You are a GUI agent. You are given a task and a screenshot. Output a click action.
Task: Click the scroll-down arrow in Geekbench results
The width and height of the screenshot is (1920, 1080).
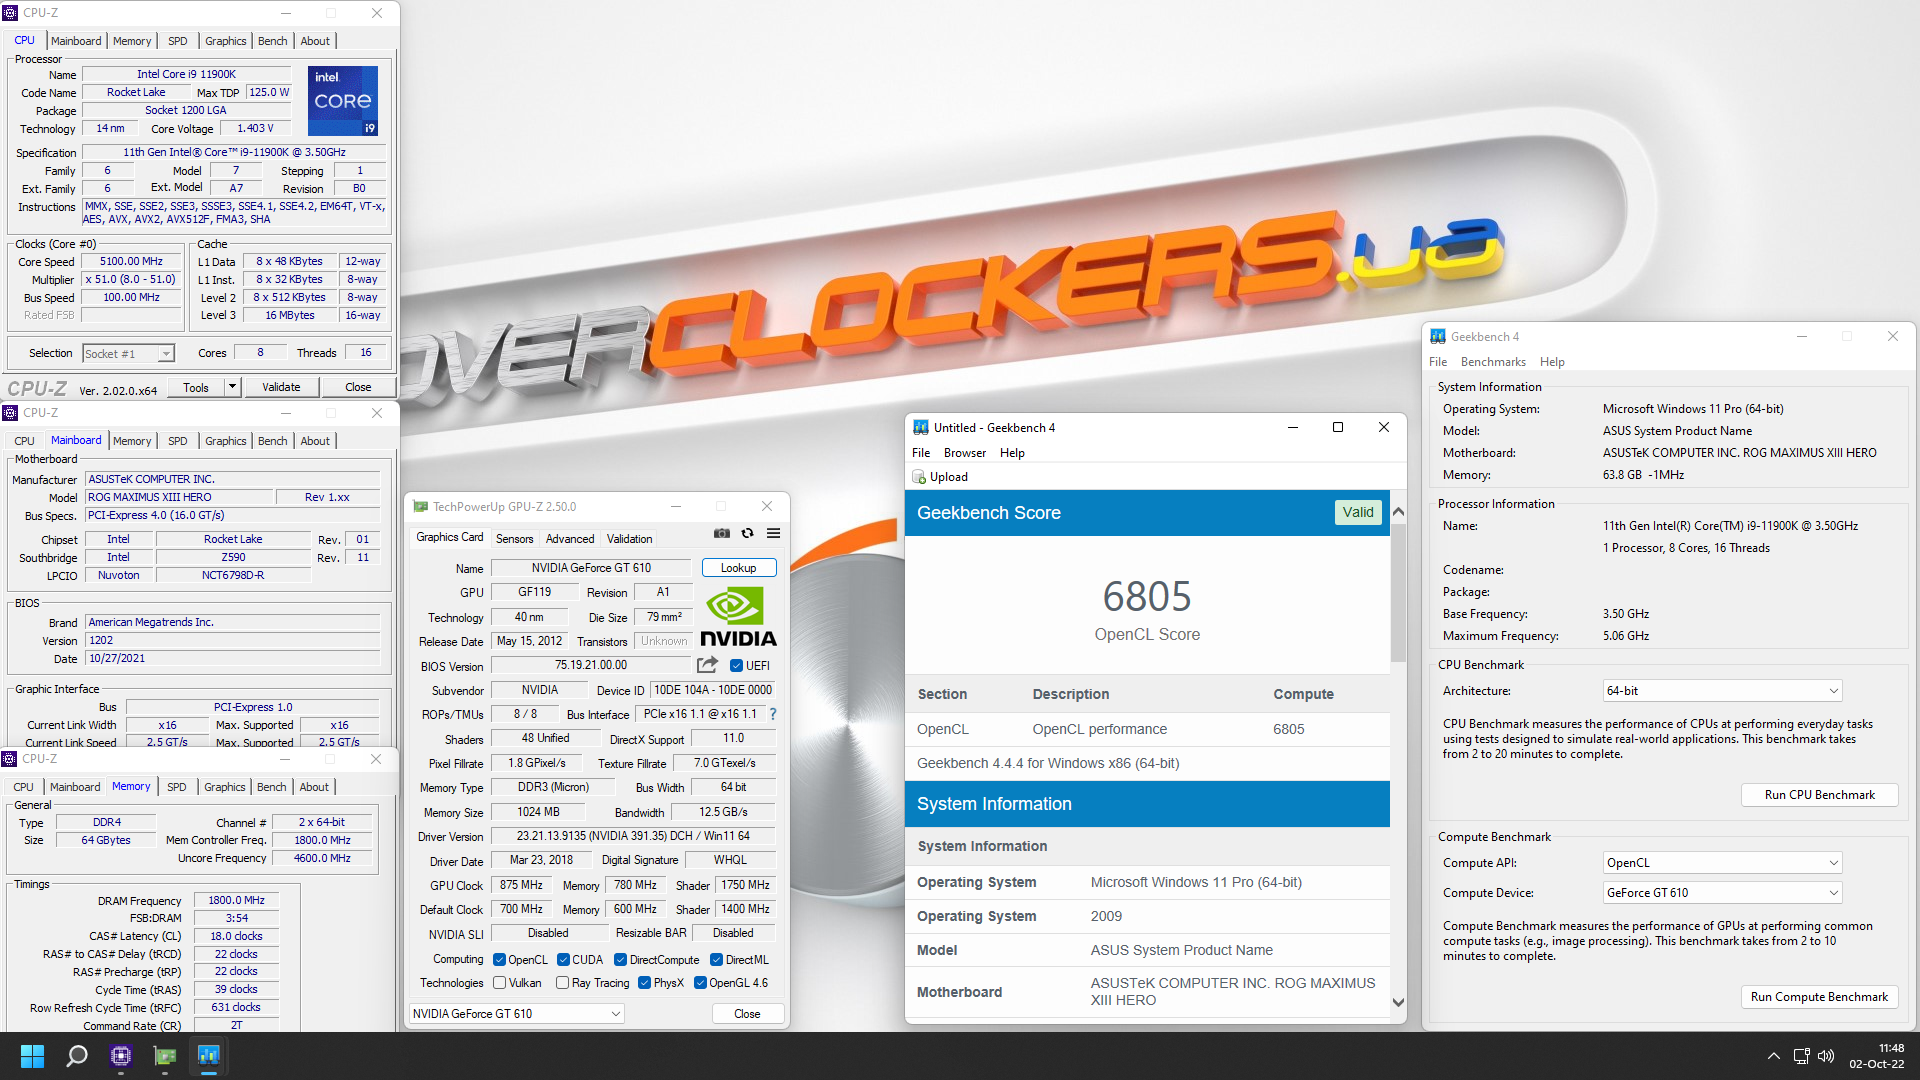tap(1398, 1002)
